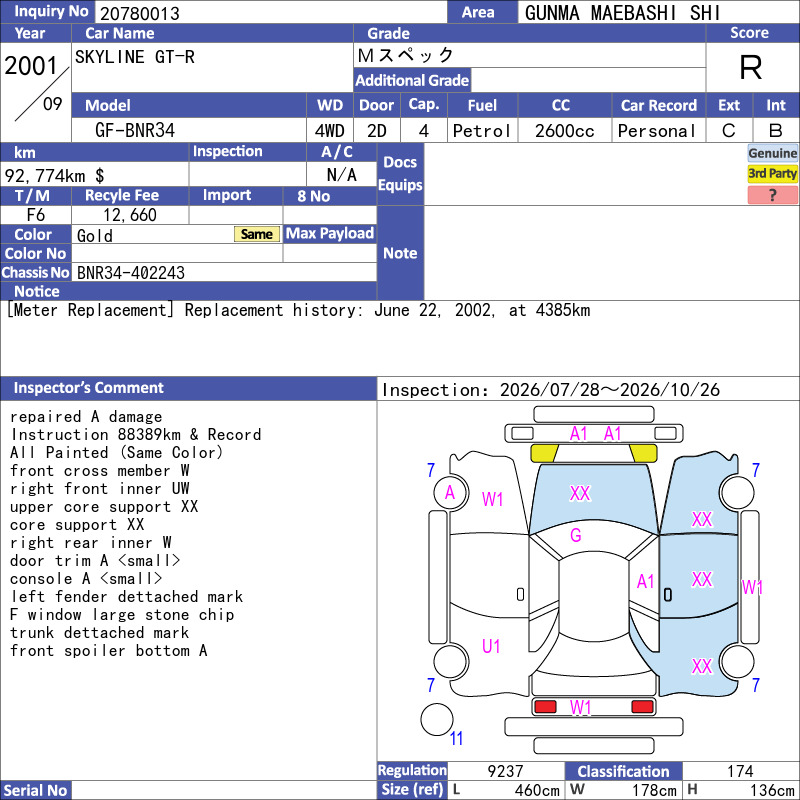
Task: Click the Inquiry No value 20780013
Action: (x=140, y=13)
